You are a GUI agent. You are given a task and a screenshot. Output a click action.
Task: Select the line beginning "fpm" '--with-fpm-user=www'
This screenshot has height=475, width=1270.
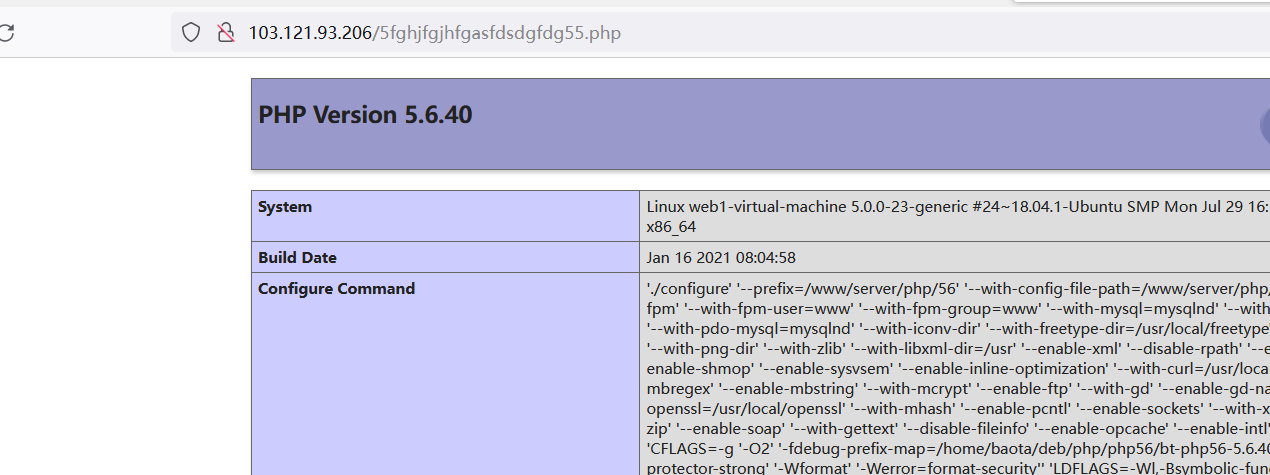click(x=958, y=308)
